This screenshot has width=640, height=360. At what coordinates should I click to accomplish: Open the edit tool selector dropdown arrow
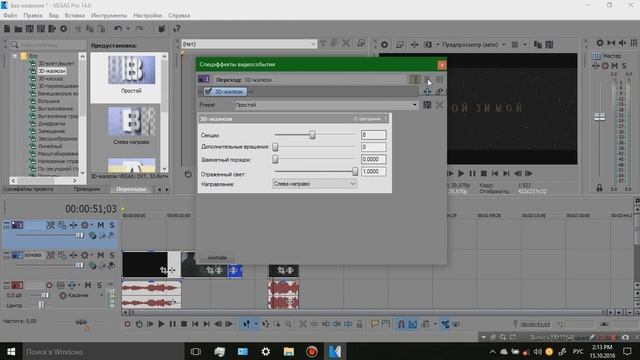click(256, 324)
